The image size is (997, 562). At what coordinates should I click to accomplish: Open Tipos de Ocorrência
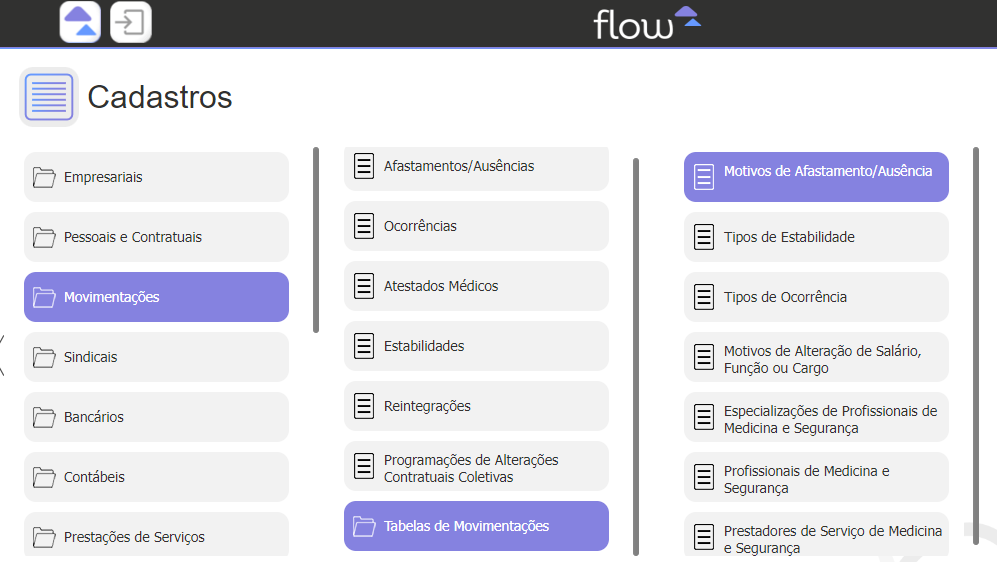coord(816,297)
